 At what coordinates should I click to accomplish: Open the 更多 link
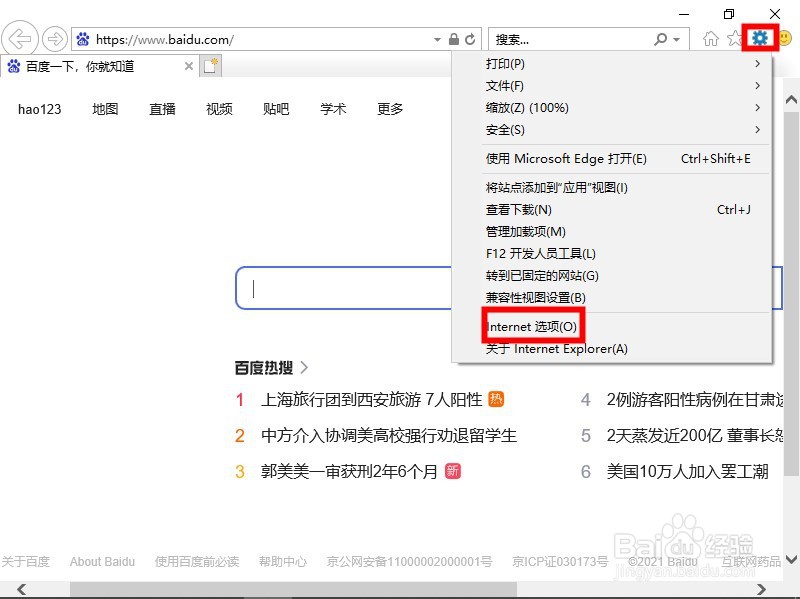390,109
